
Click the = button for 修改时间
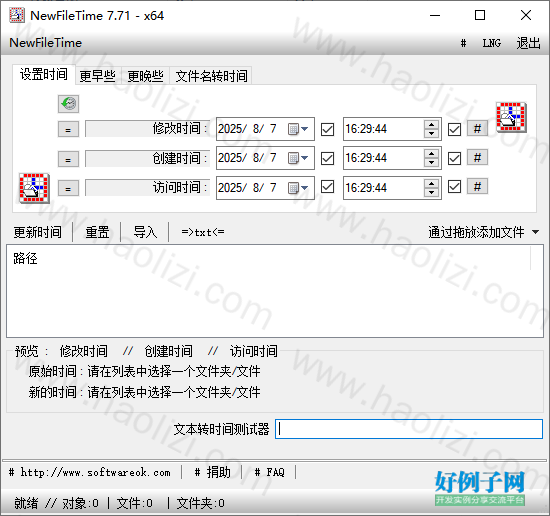tap(68, 129)
